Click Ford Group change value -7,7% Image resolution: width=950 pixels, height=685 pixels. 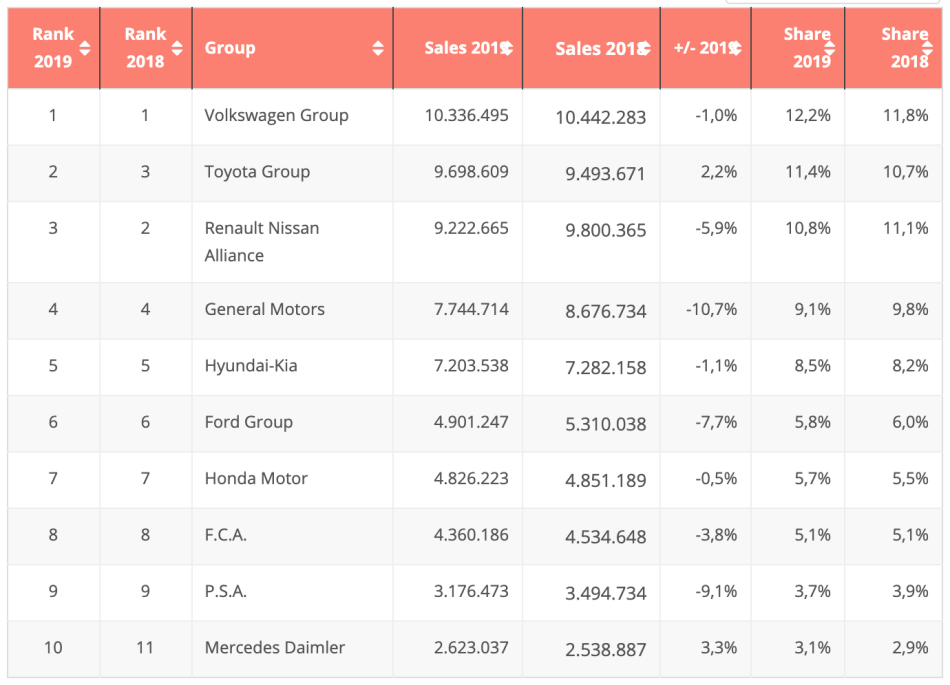point(716,422)
